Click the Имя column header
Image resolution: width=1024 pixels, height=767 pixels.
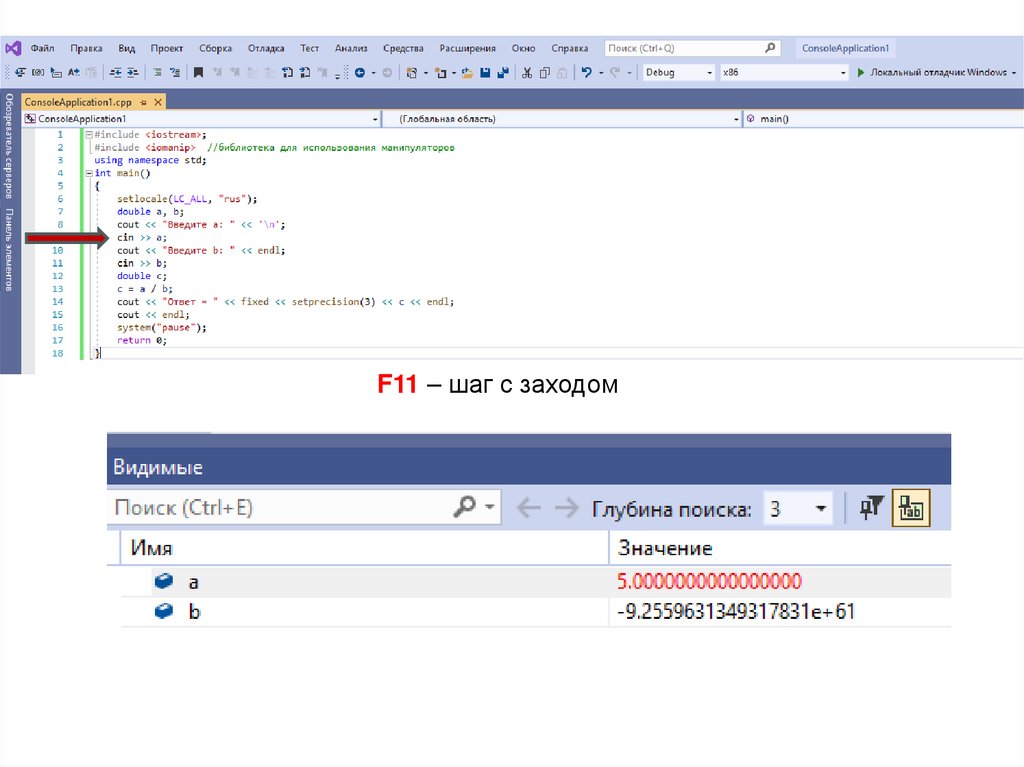pos(150,548)
